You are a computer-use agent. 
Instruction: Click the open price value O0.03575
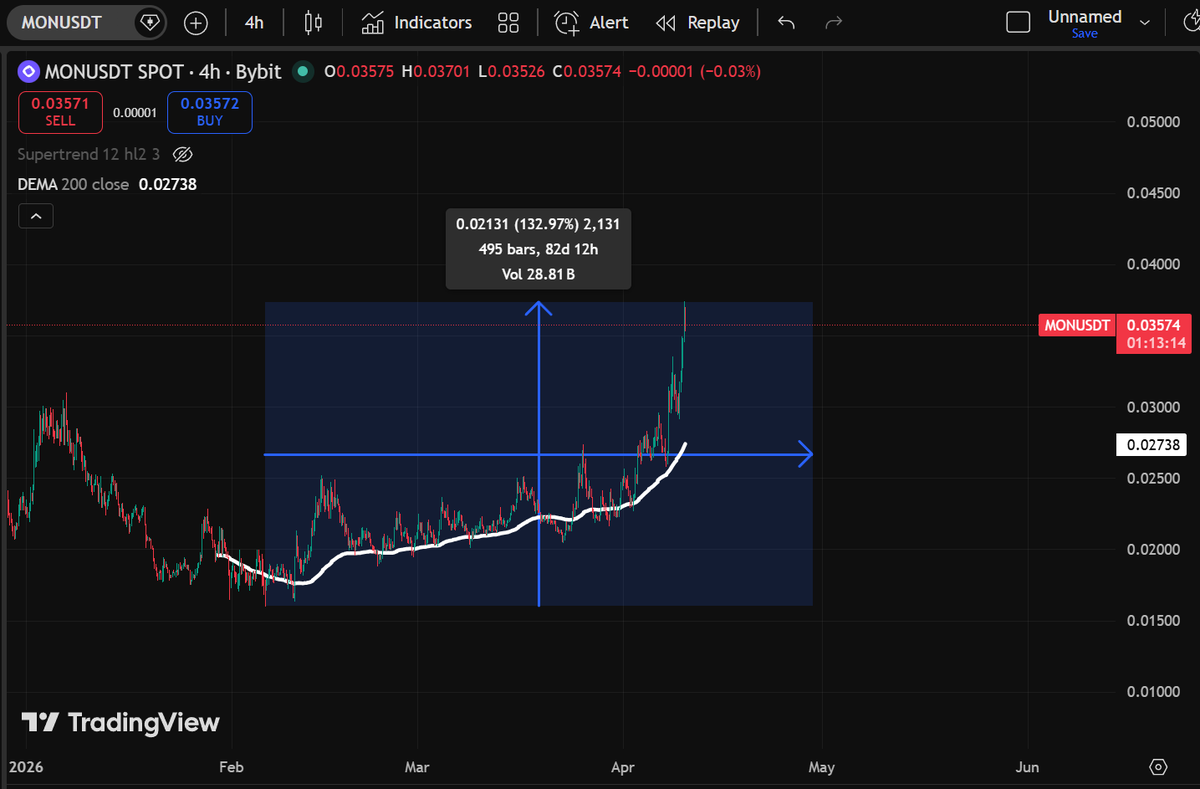click(361, 72)
